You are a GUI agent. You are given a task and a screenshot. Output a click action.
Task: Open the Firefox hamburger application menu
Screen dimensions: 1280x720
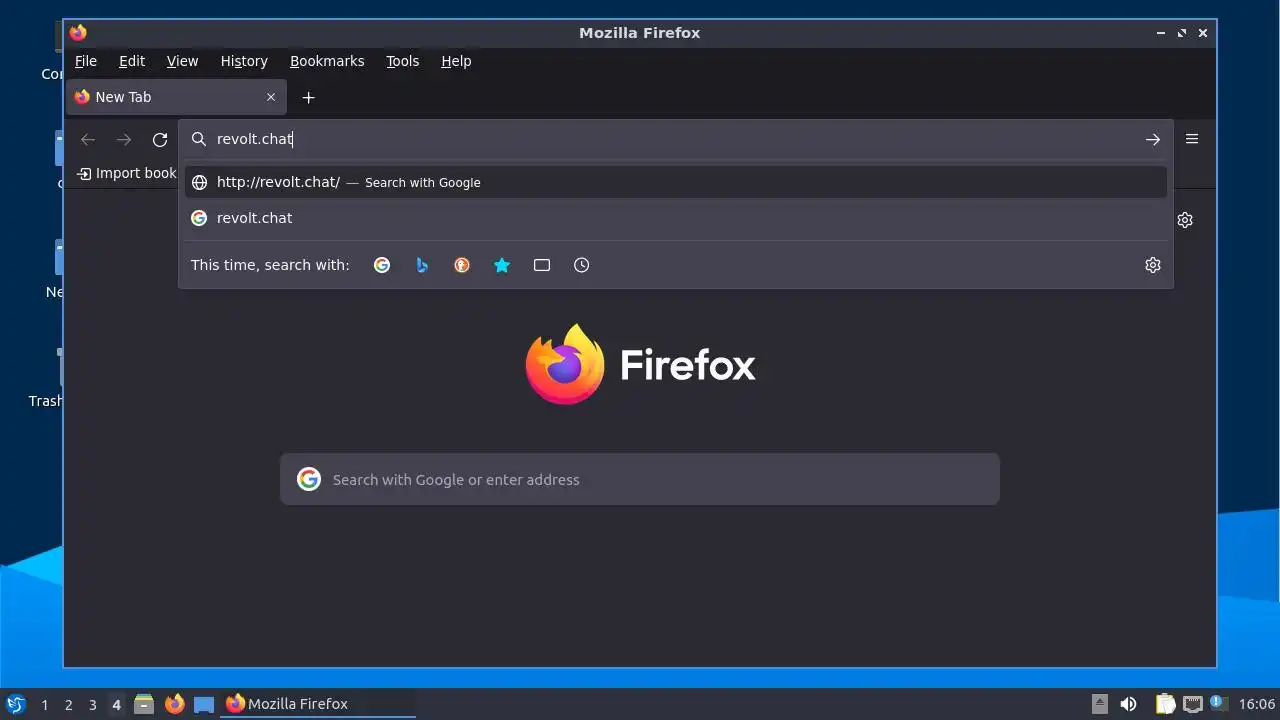pos(1192,139)
